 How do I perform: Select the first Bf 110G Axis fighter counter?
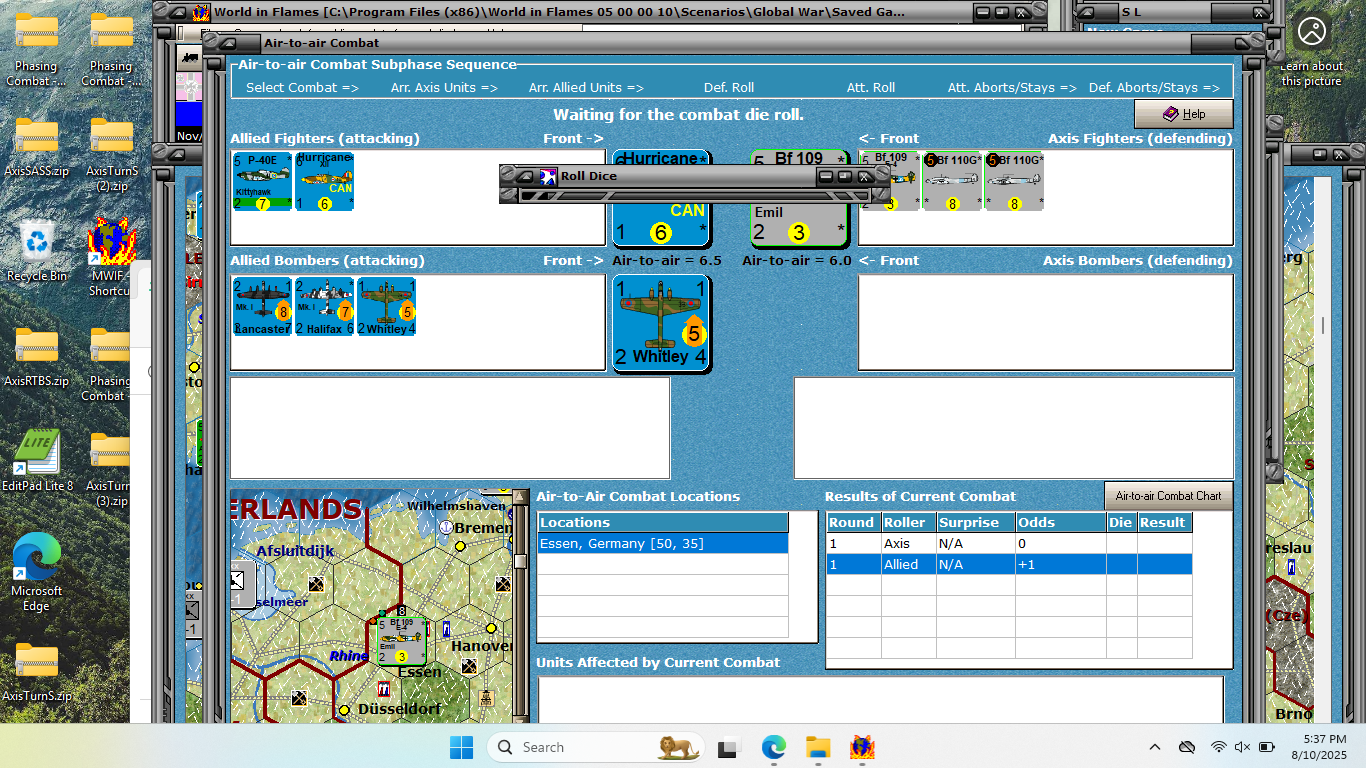952,181
